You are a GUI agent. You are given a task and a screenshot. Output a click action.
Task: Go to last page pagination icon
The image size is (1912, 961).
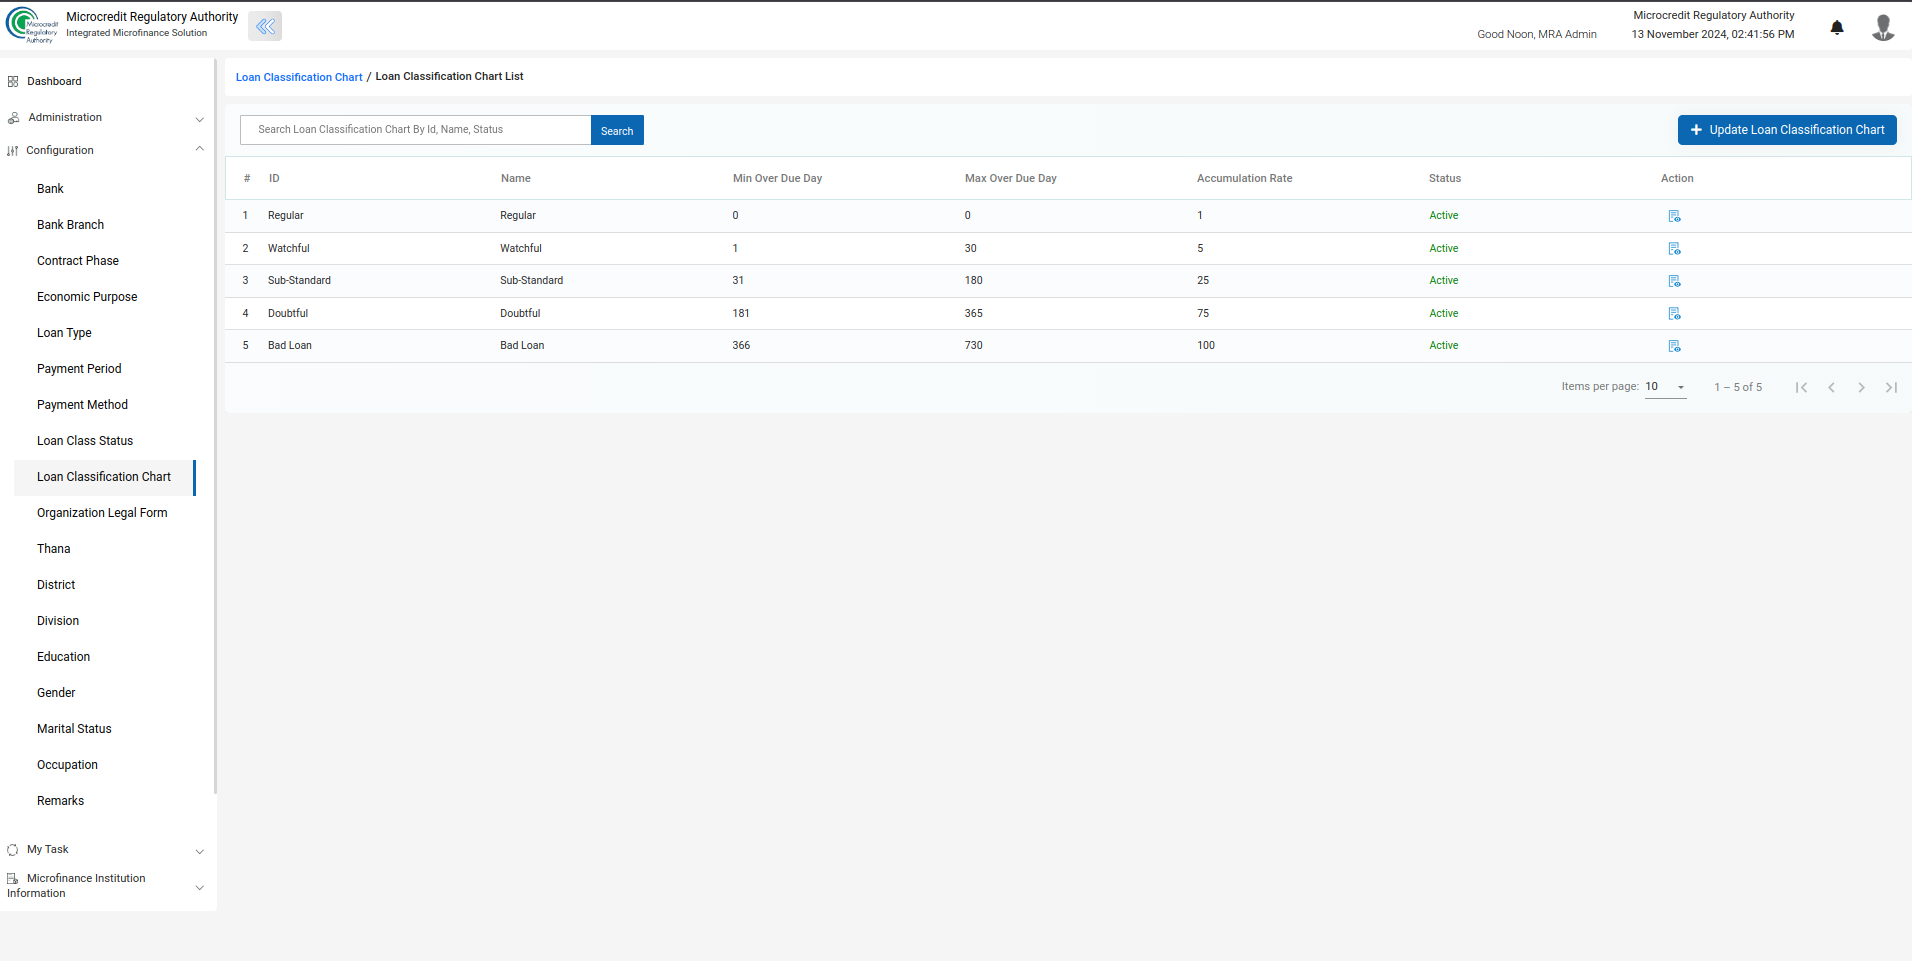[1891, 387]
